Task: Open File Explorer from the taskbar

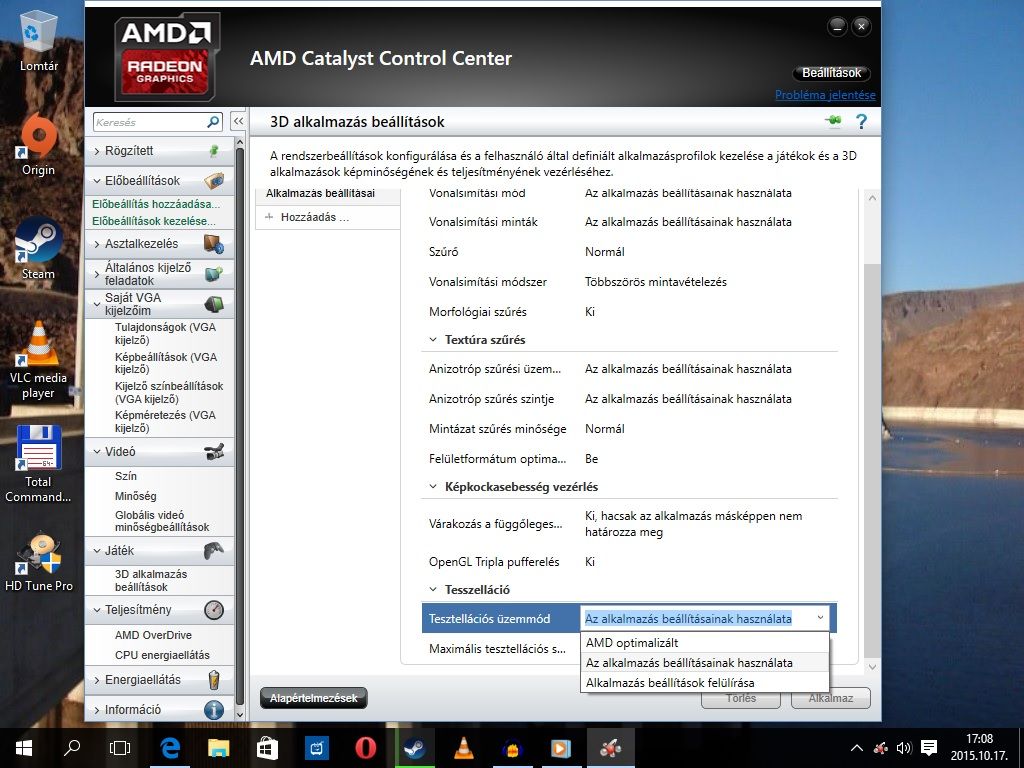Action: 219,748
